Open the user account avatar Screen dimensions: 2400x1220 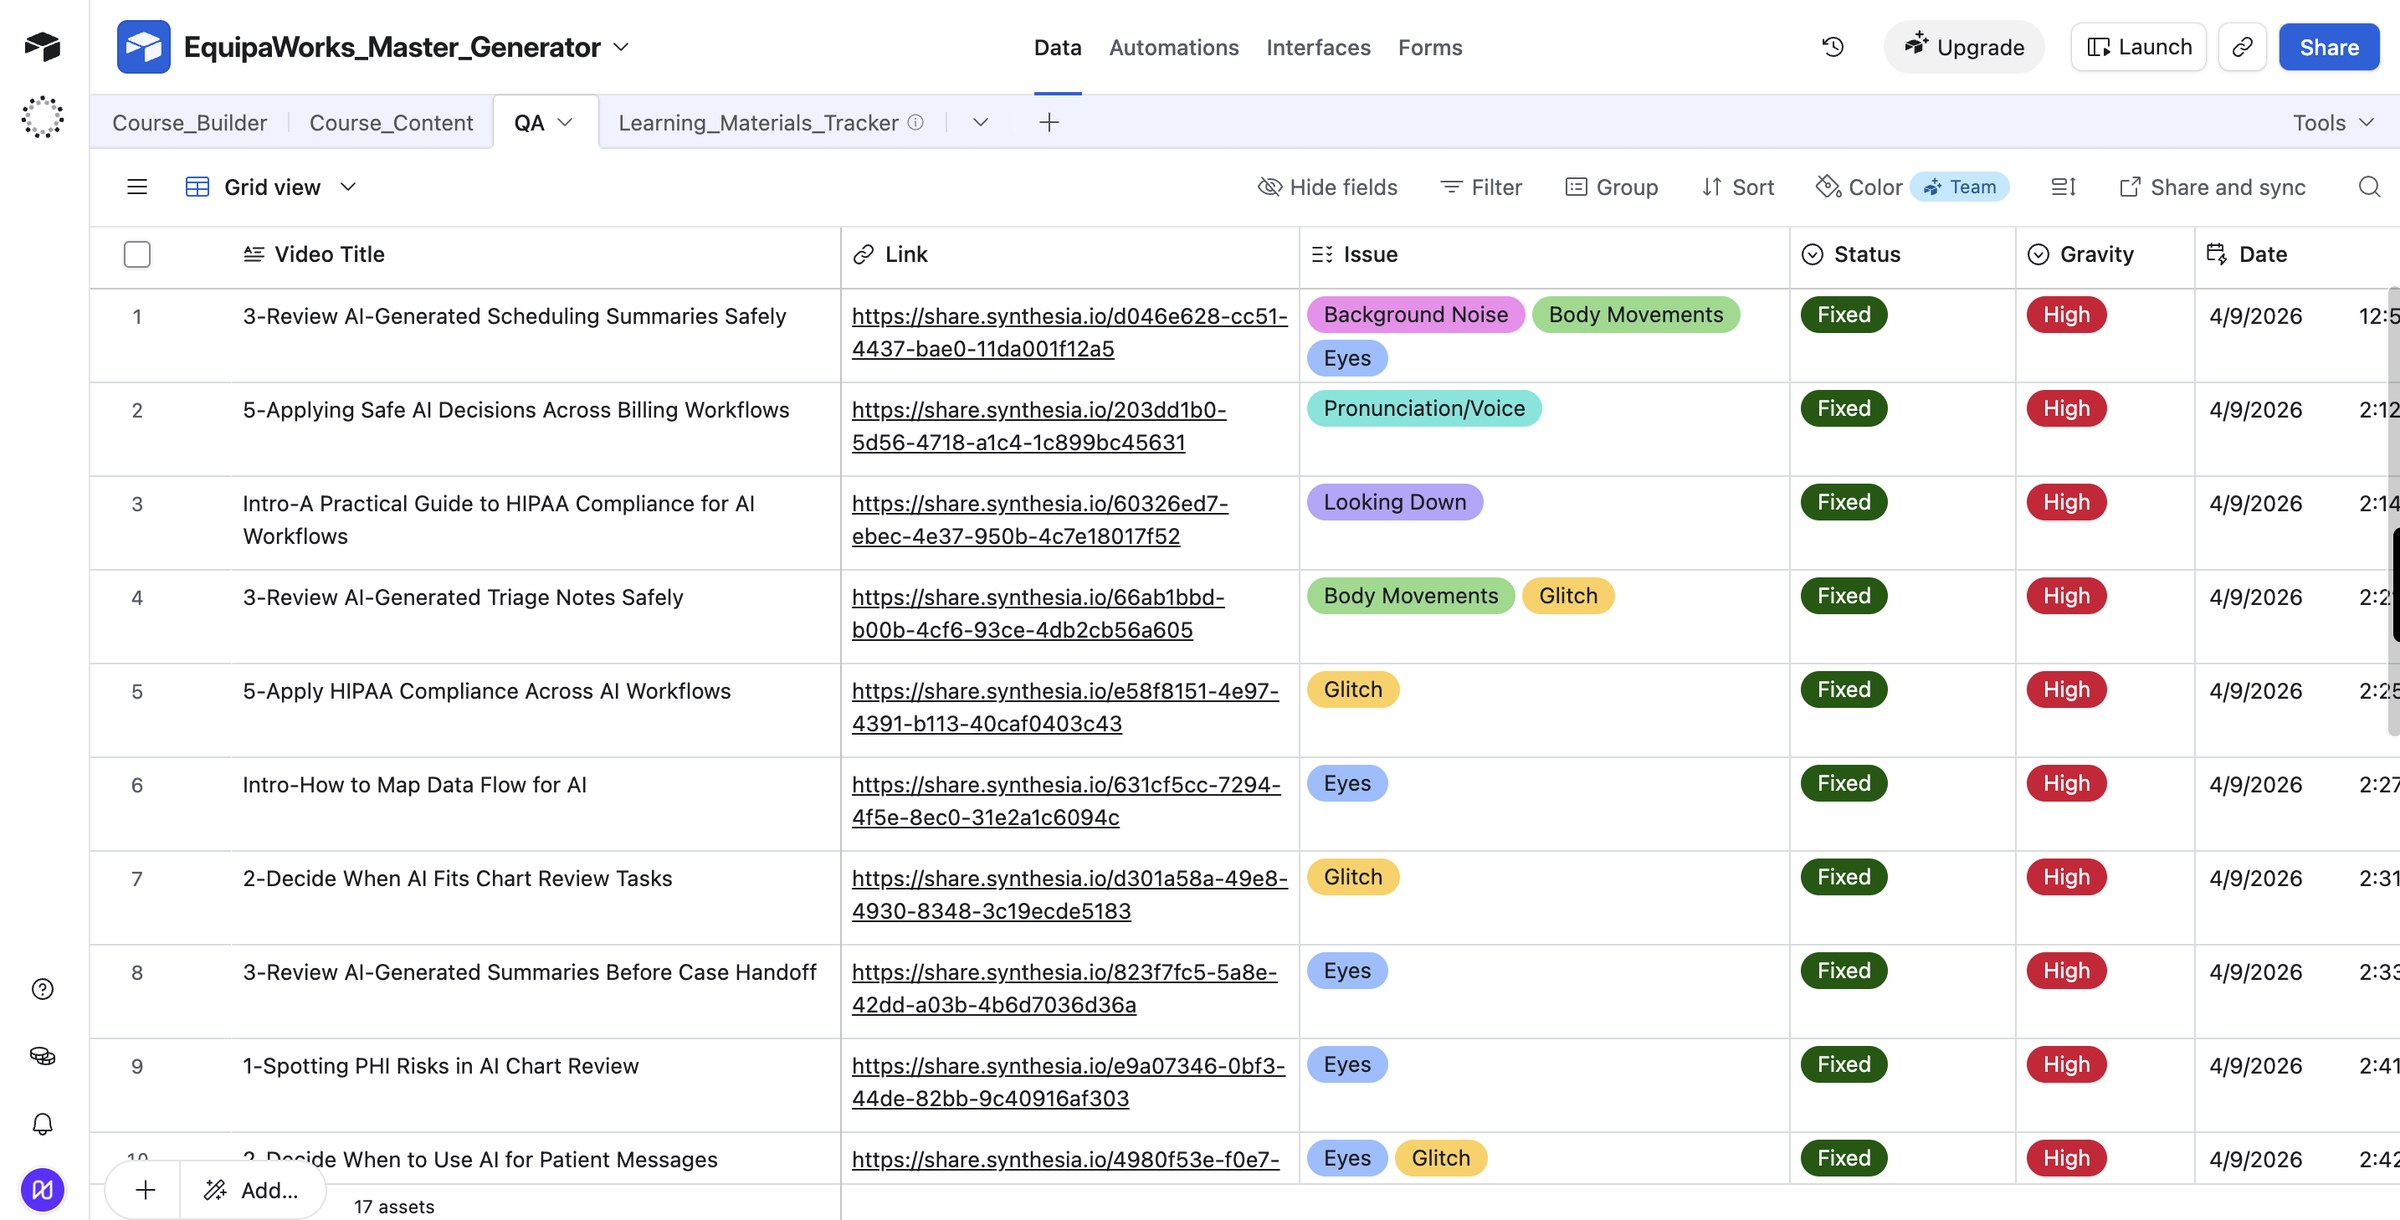point(42,1190)
